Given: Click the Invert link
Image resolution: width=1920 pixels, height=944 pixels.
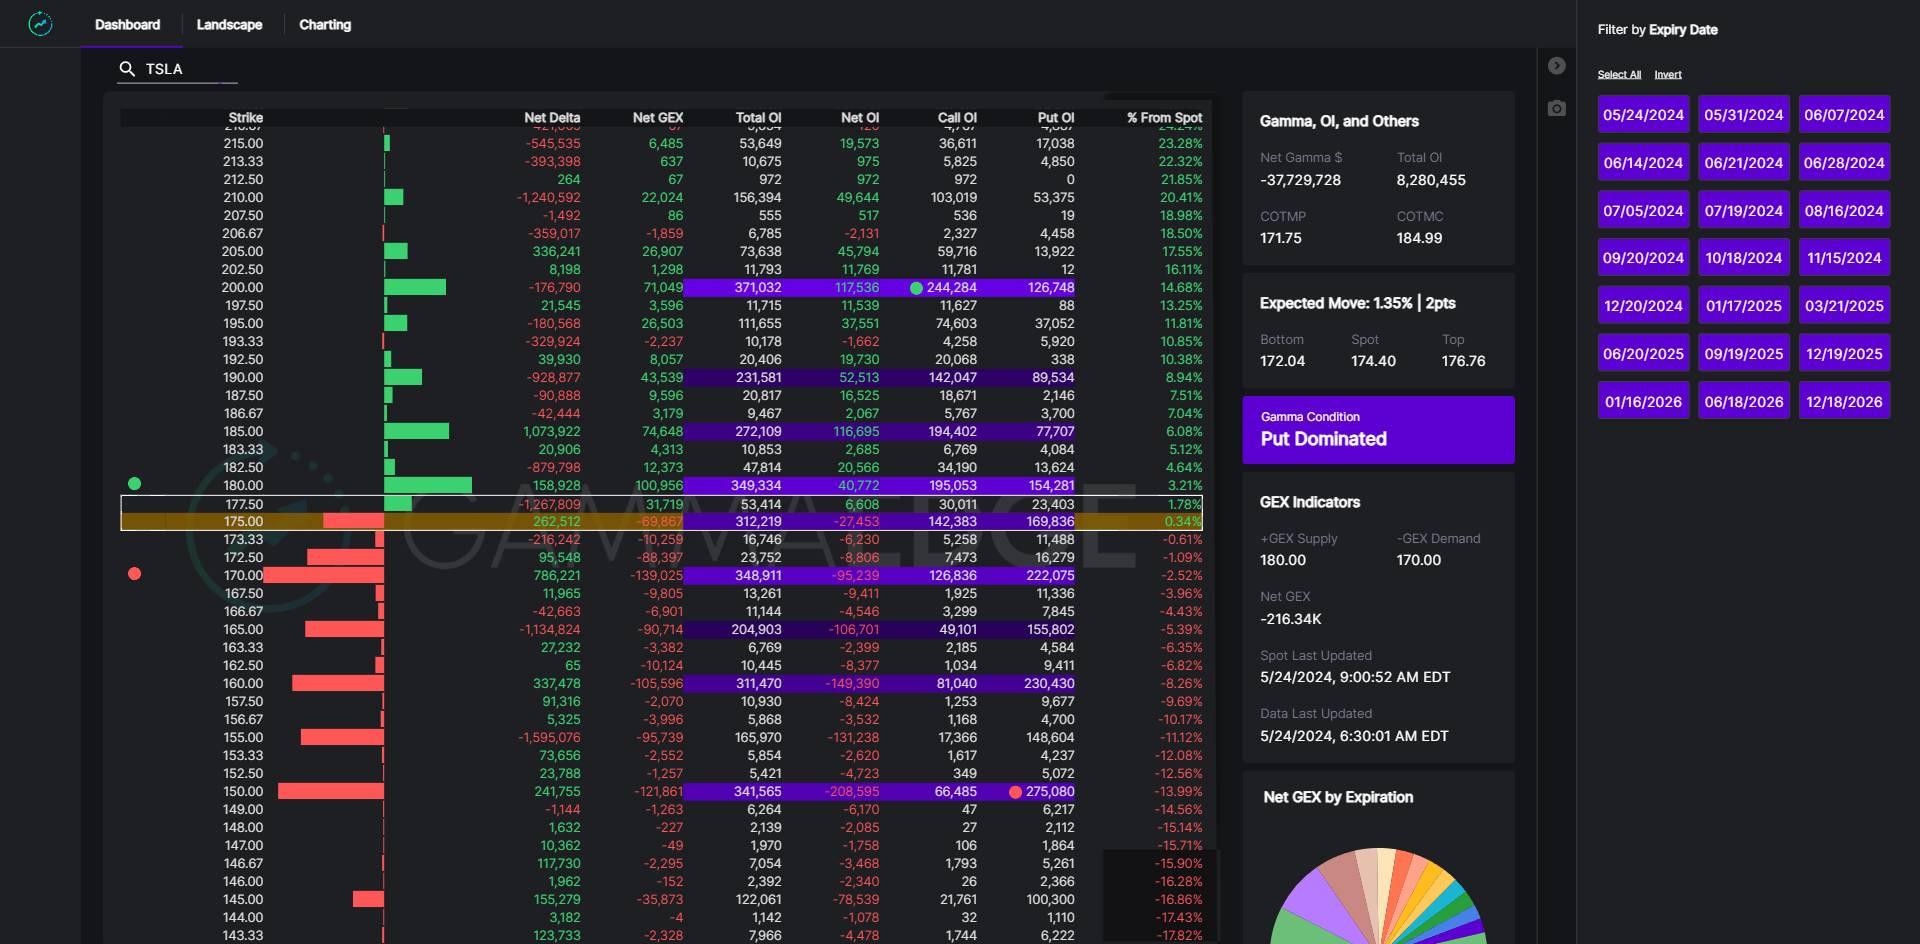Looking at the screenshot, I should click(1667, 75).
